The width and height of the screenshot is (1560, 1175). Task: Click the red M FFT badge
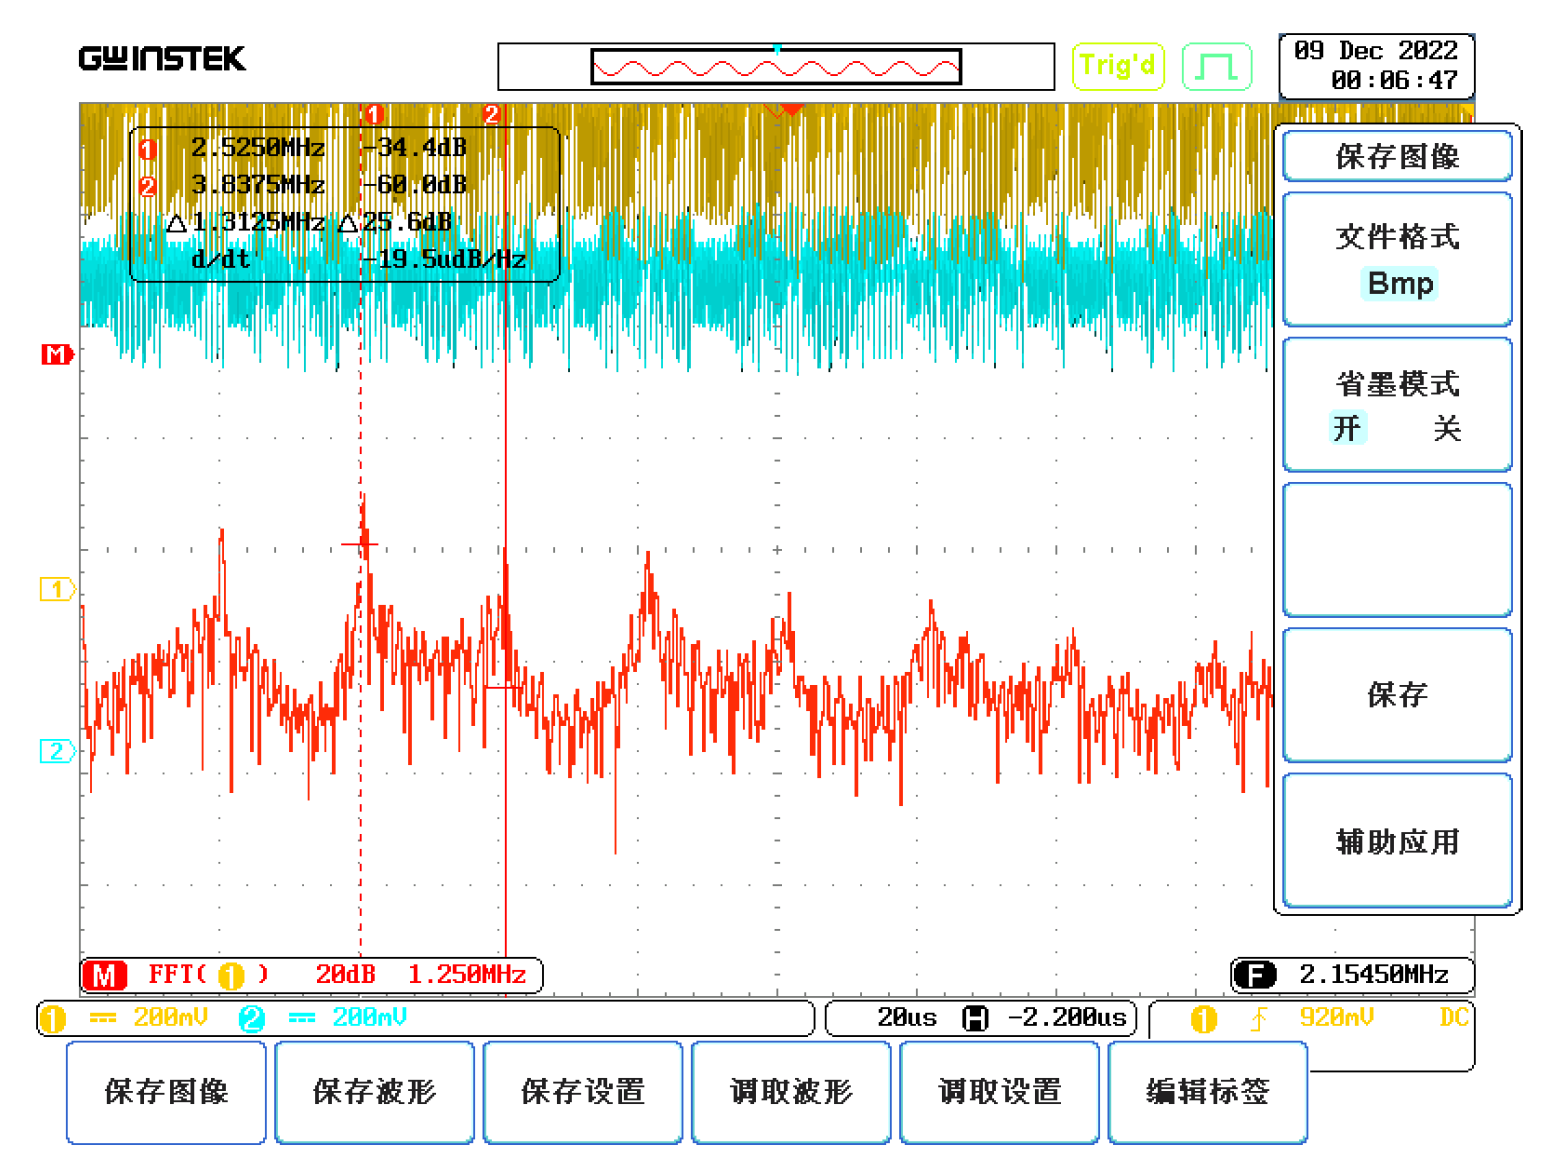click(x=105, y=975)
